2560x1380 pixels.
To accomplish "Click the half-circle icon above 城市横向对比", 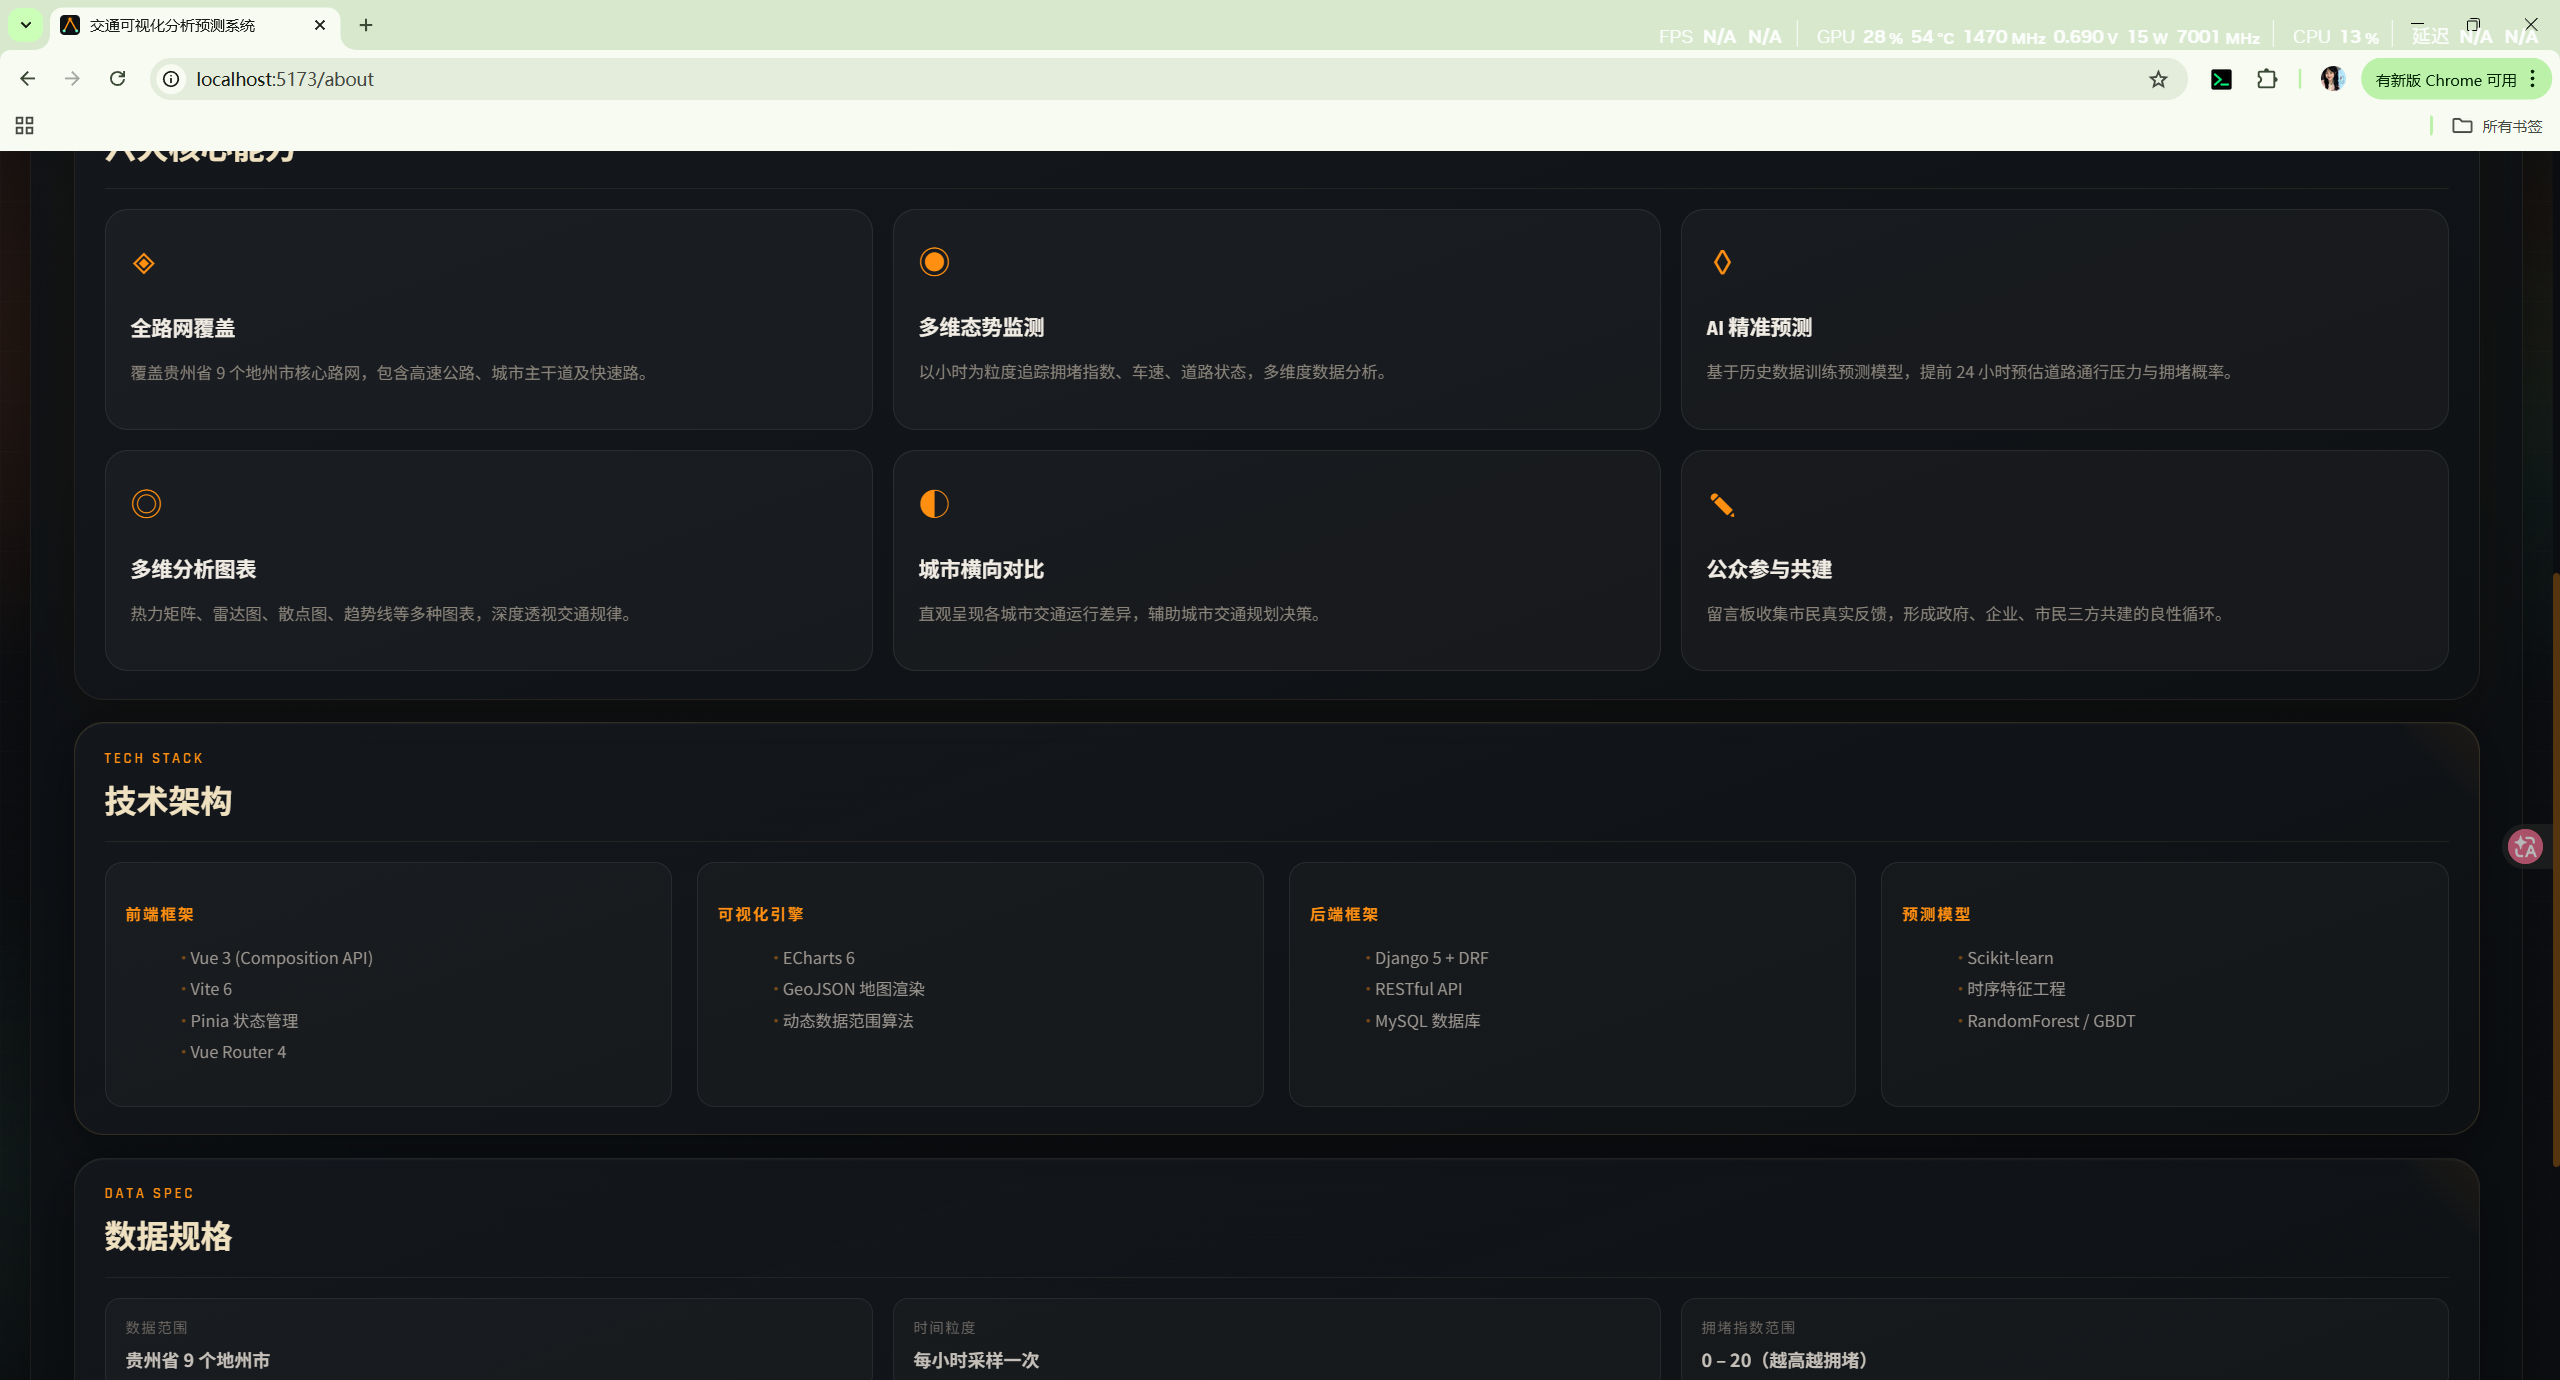I will click(x=934, y=504).
